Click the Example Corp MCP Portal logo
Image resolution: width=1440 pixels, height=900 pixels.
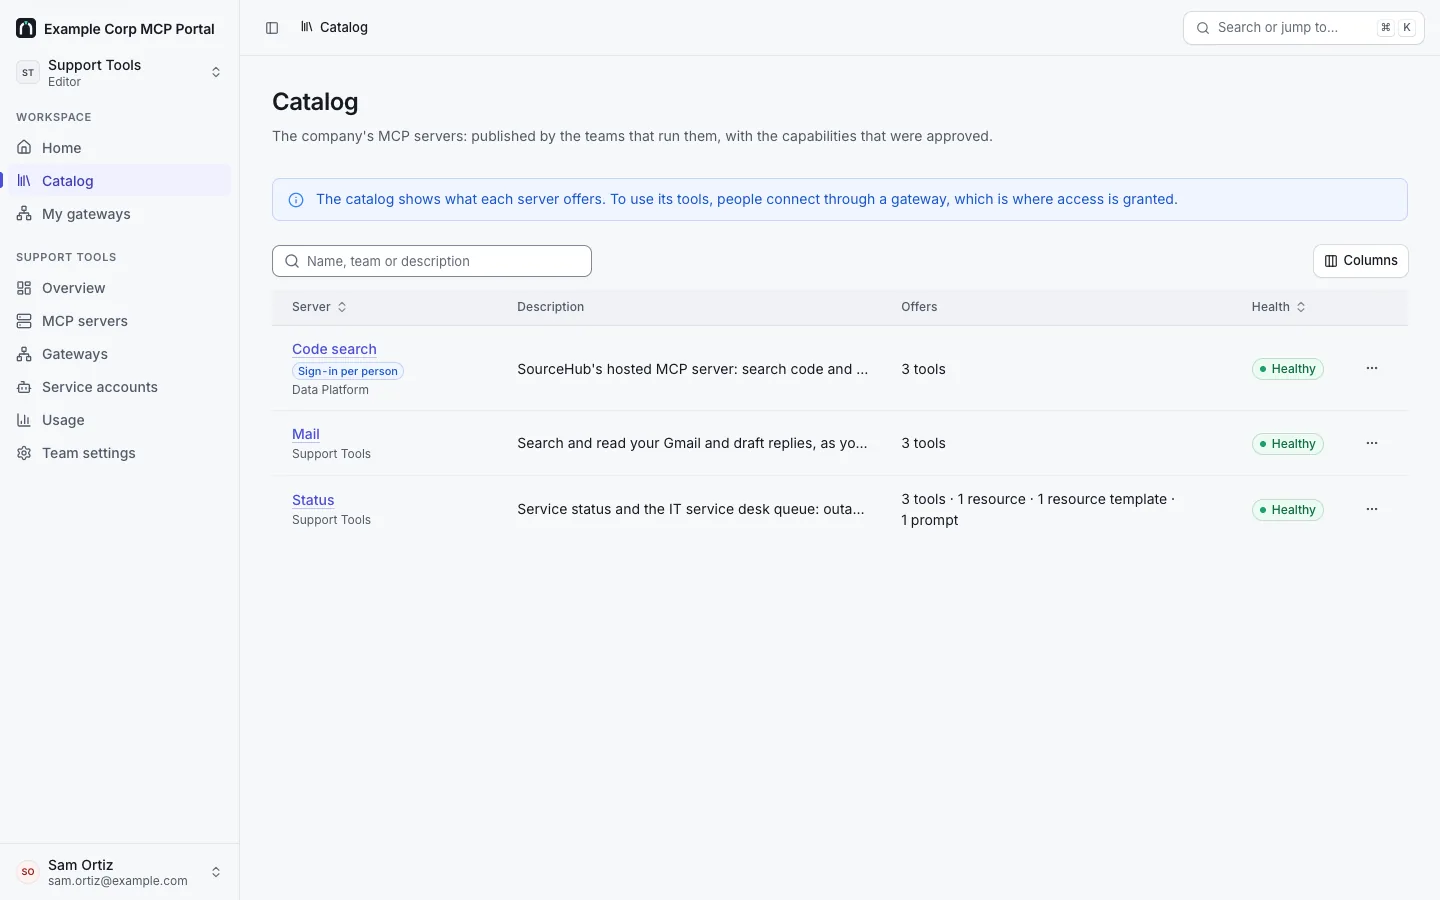coord(26,28)
